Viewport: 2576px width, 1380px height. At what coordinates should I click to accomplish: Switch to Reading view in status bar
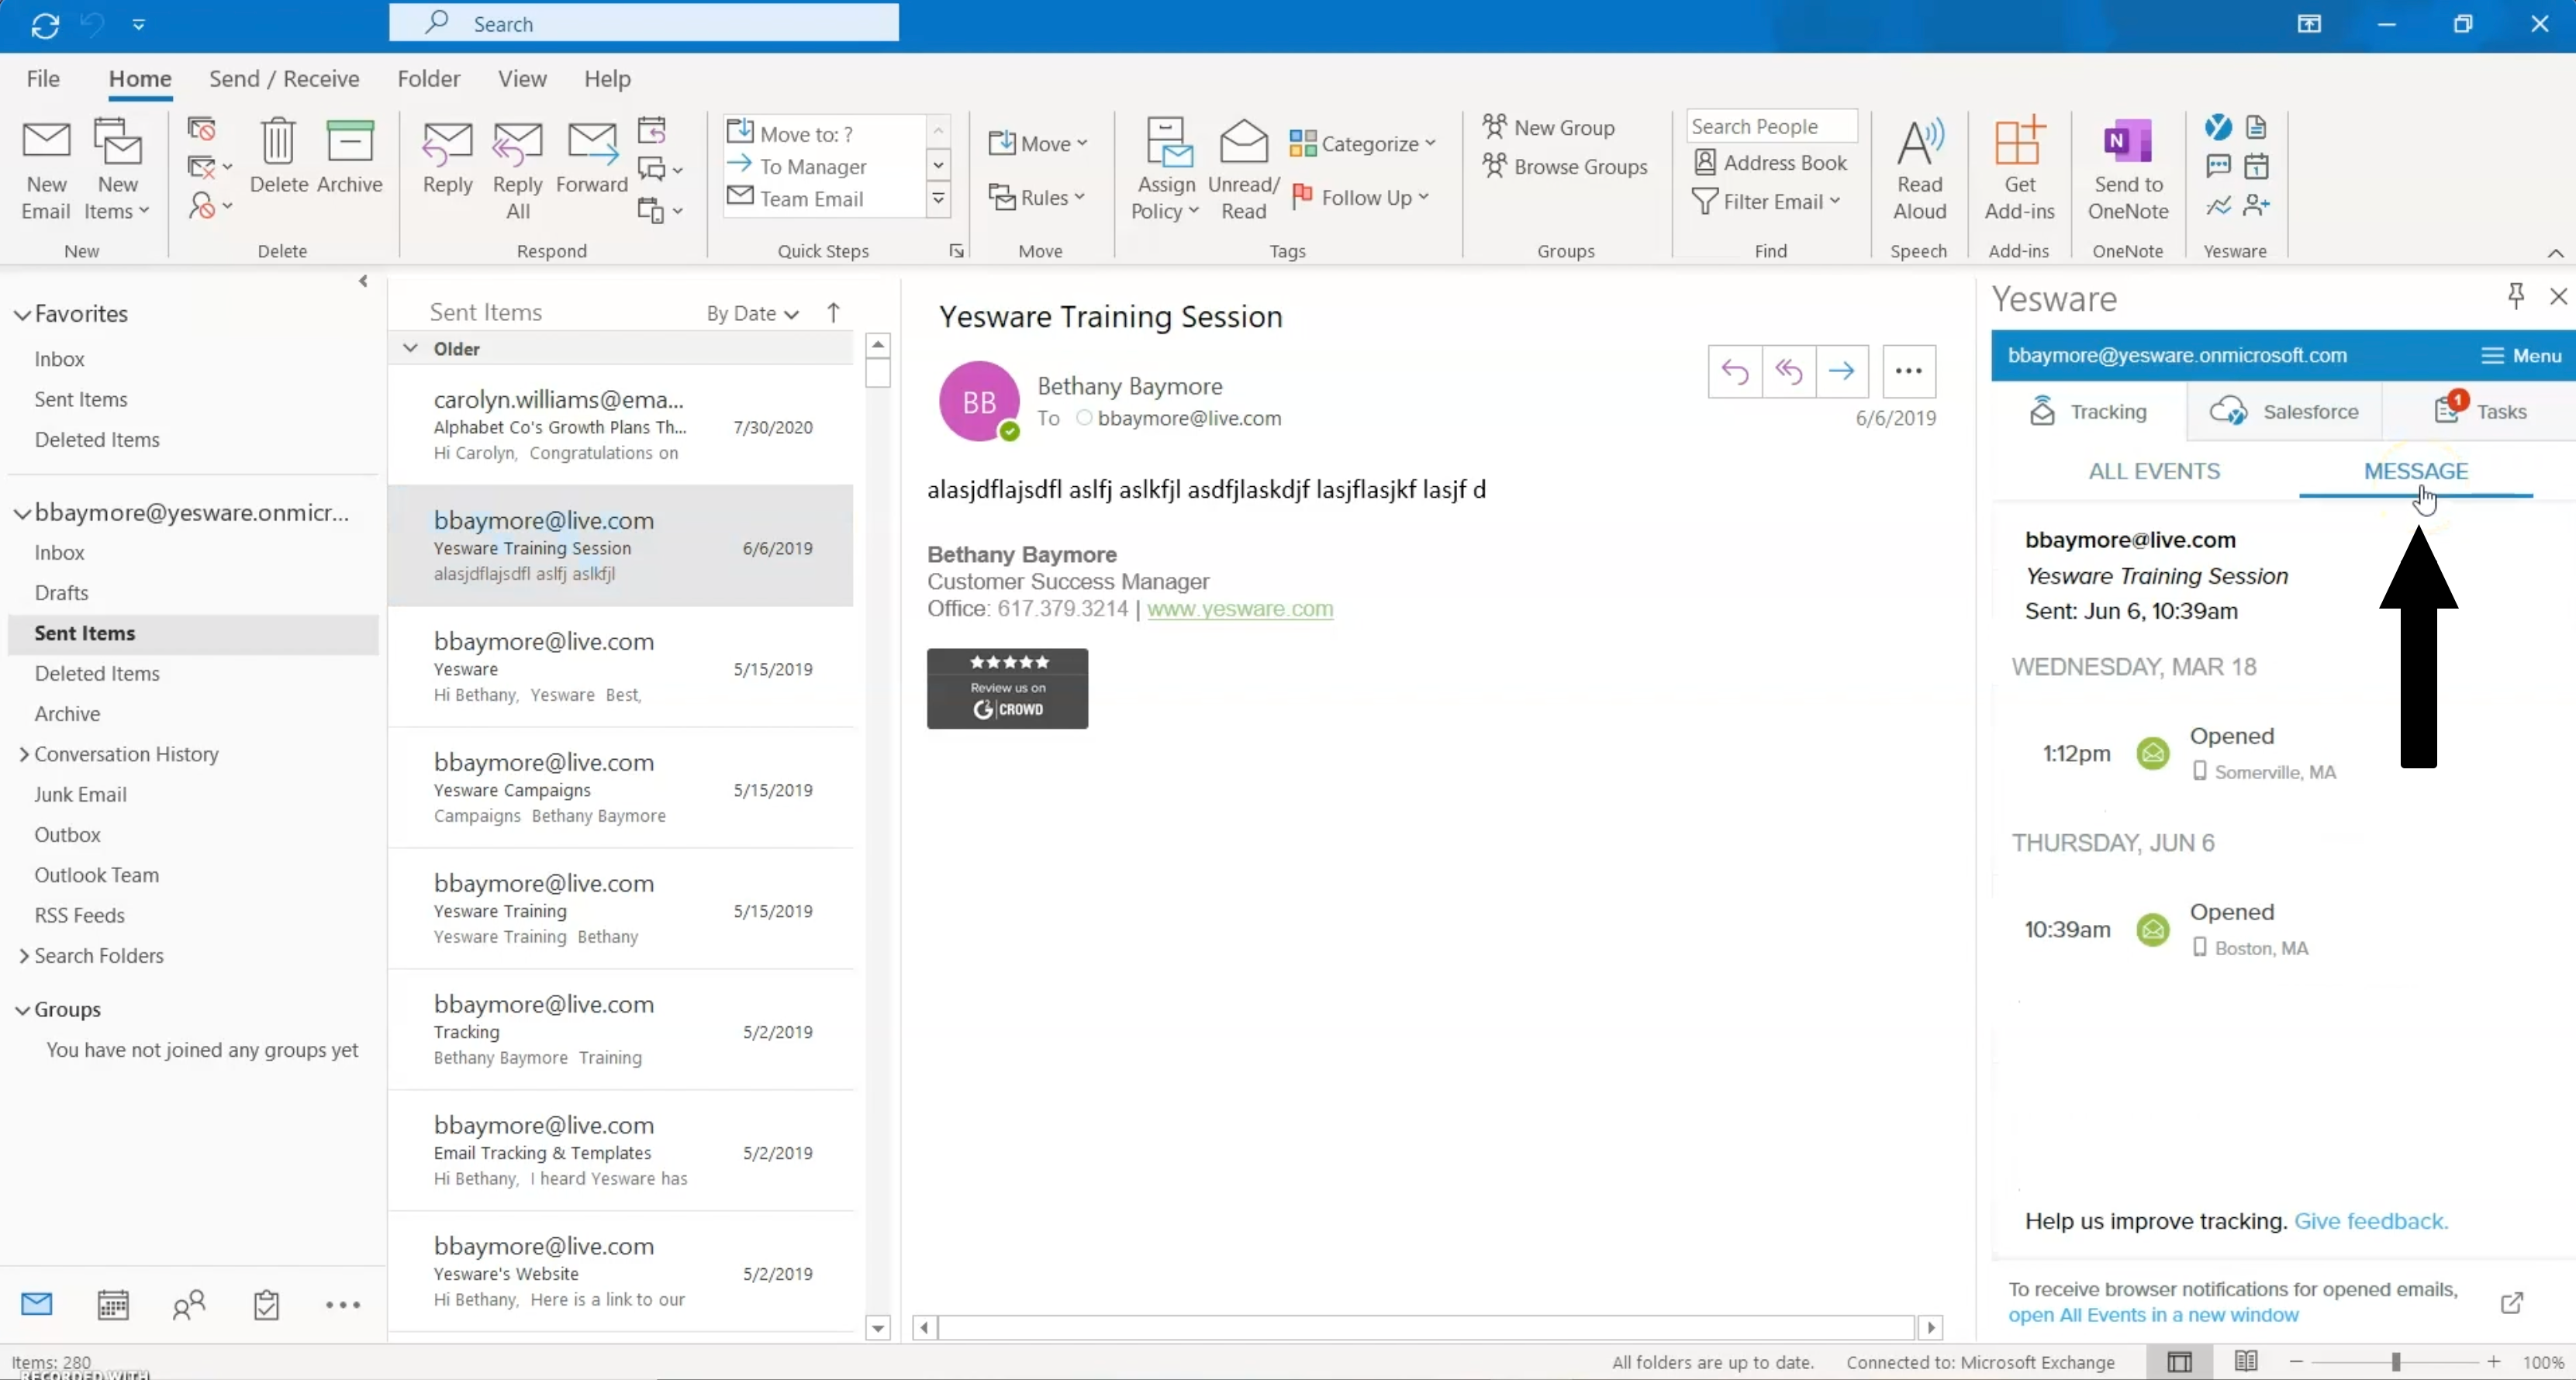pyautogui.click(x=2246, y=1361)
